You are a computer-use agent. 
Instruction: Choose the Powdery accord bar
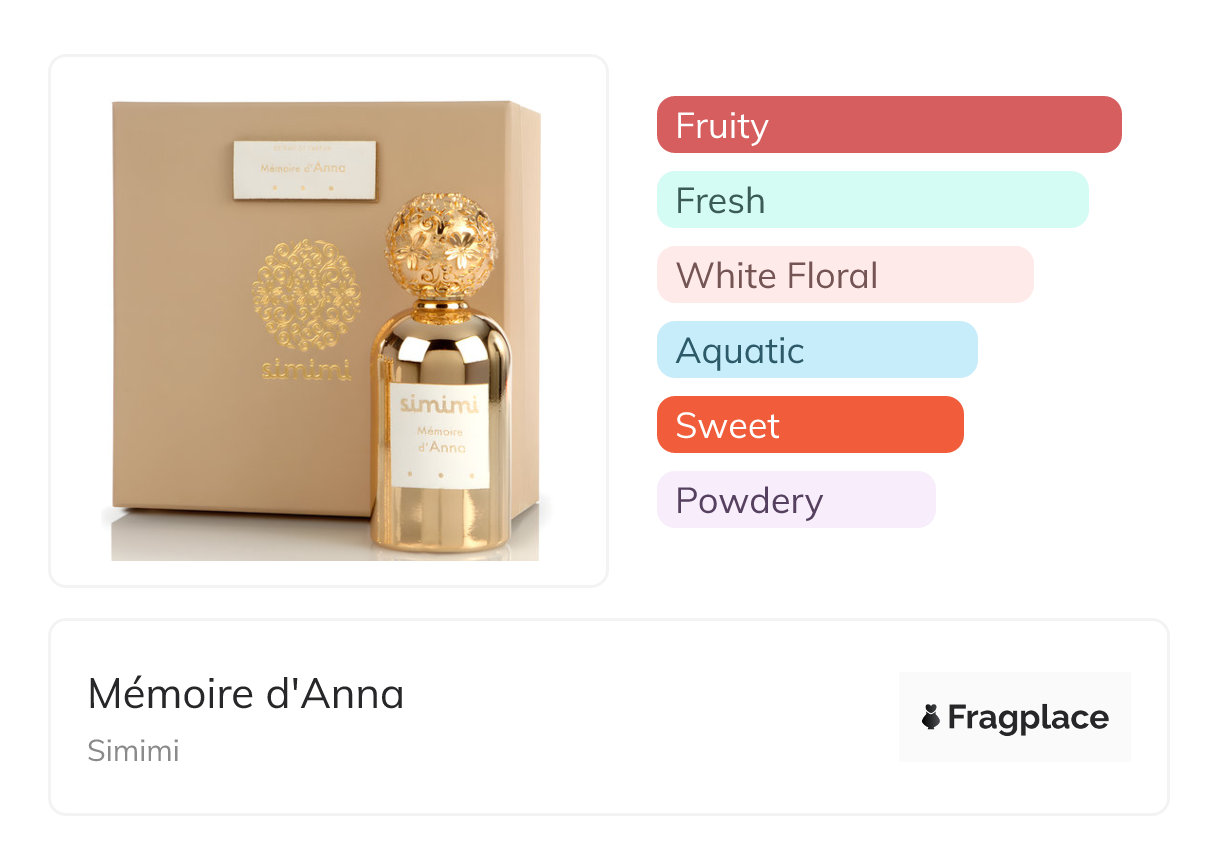[795, 500]
